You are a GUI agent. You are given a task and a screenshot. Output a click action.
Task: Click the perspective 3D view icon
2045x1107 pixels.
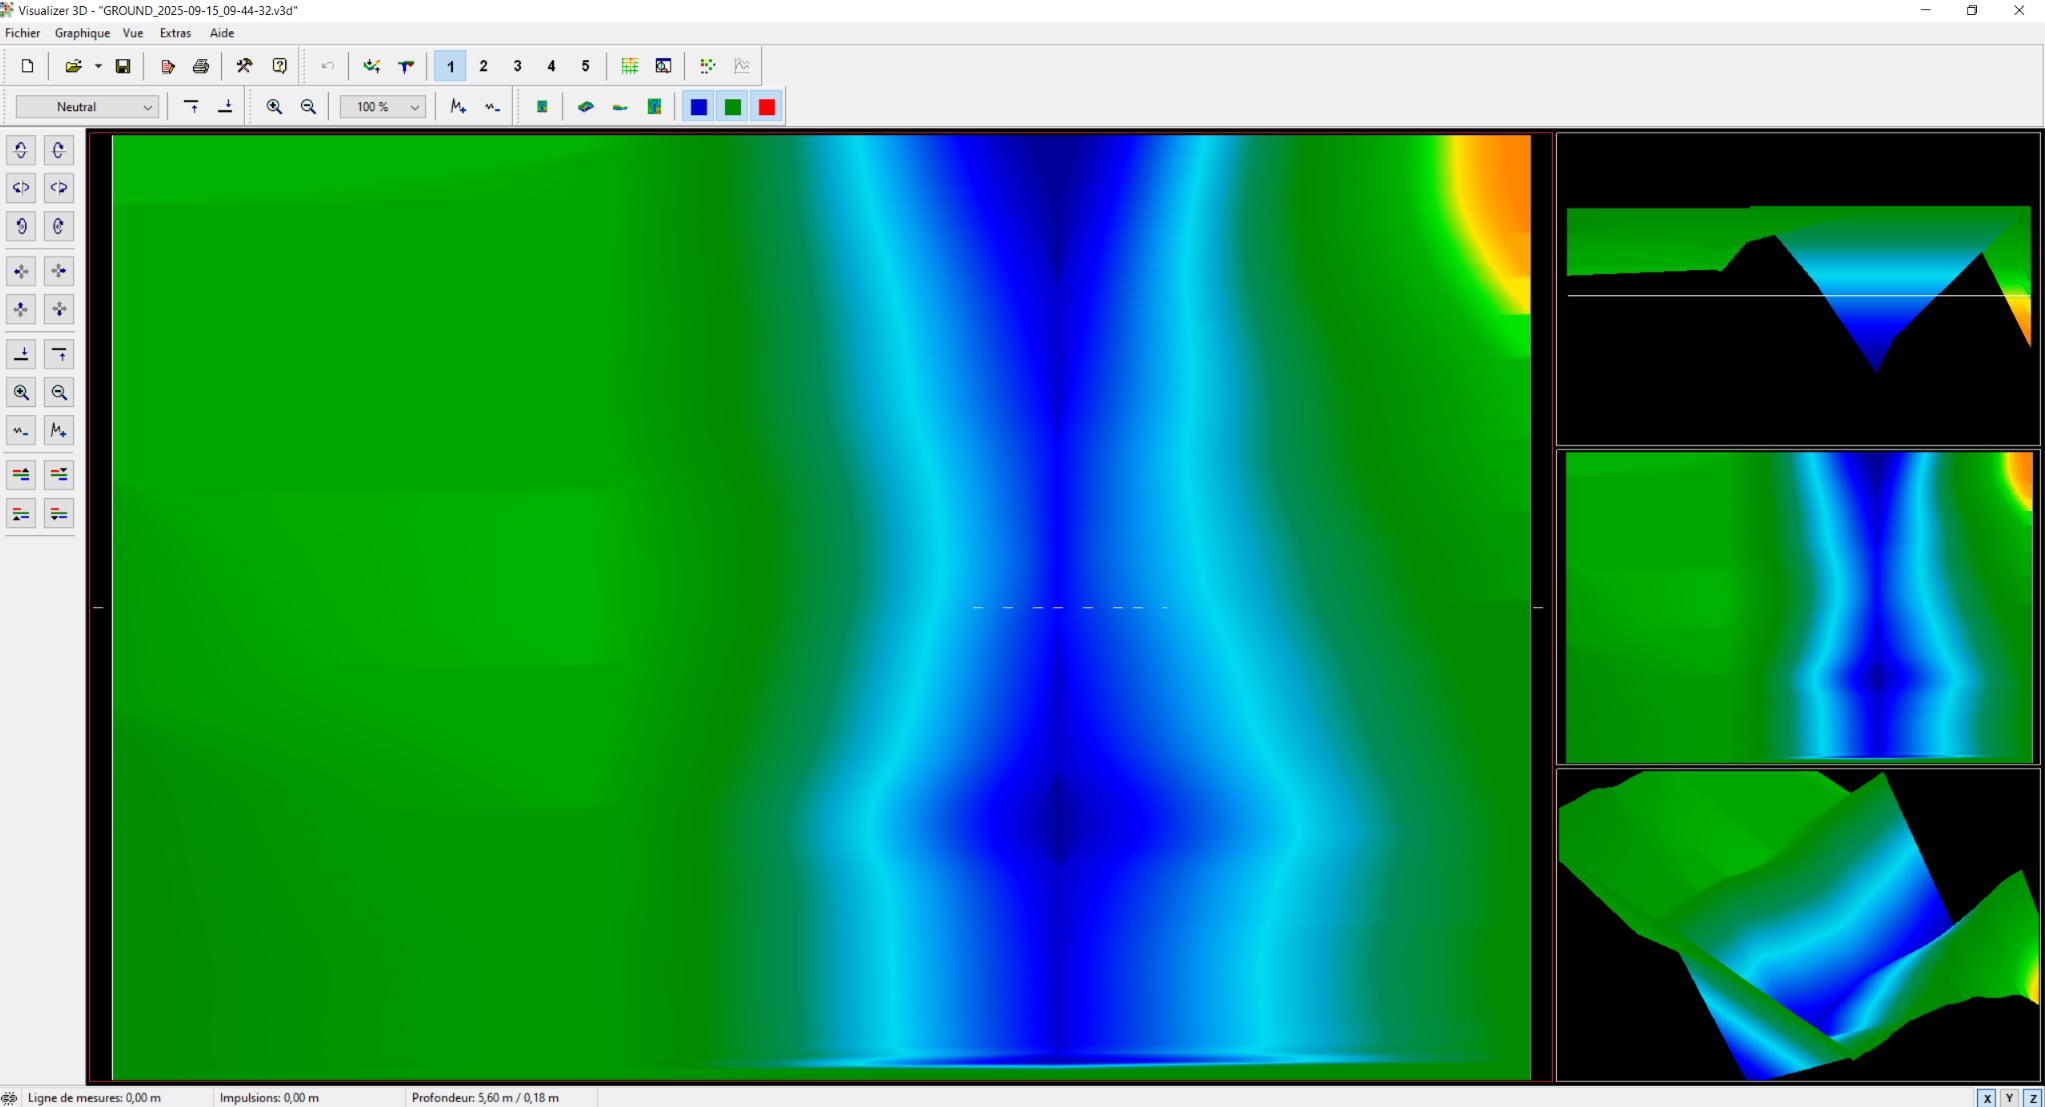point(586,107)
